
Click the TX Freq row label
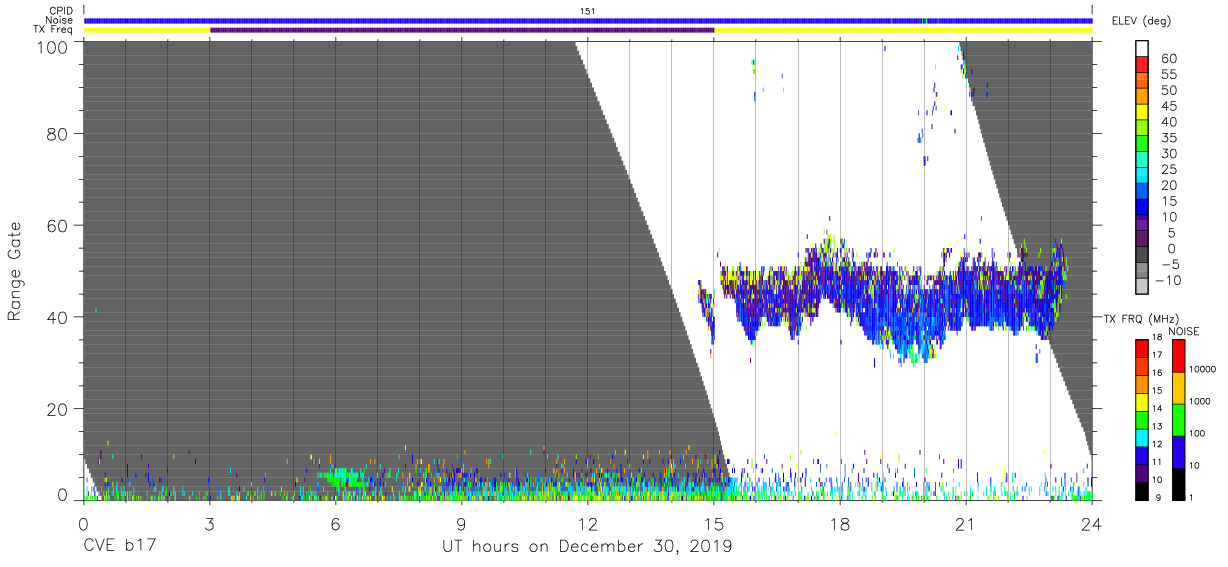click(x=54, y=29)
